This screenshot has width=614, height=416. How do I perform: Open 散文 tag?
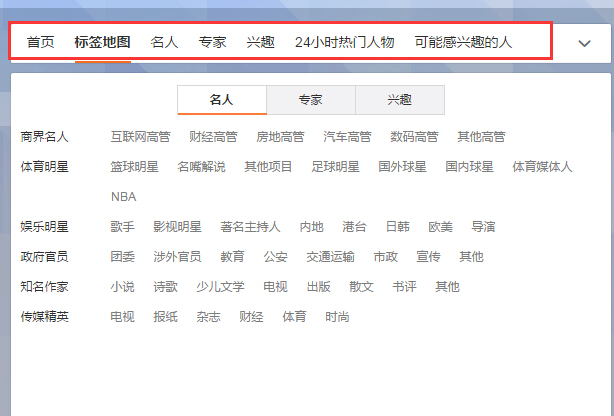(361, 287)
